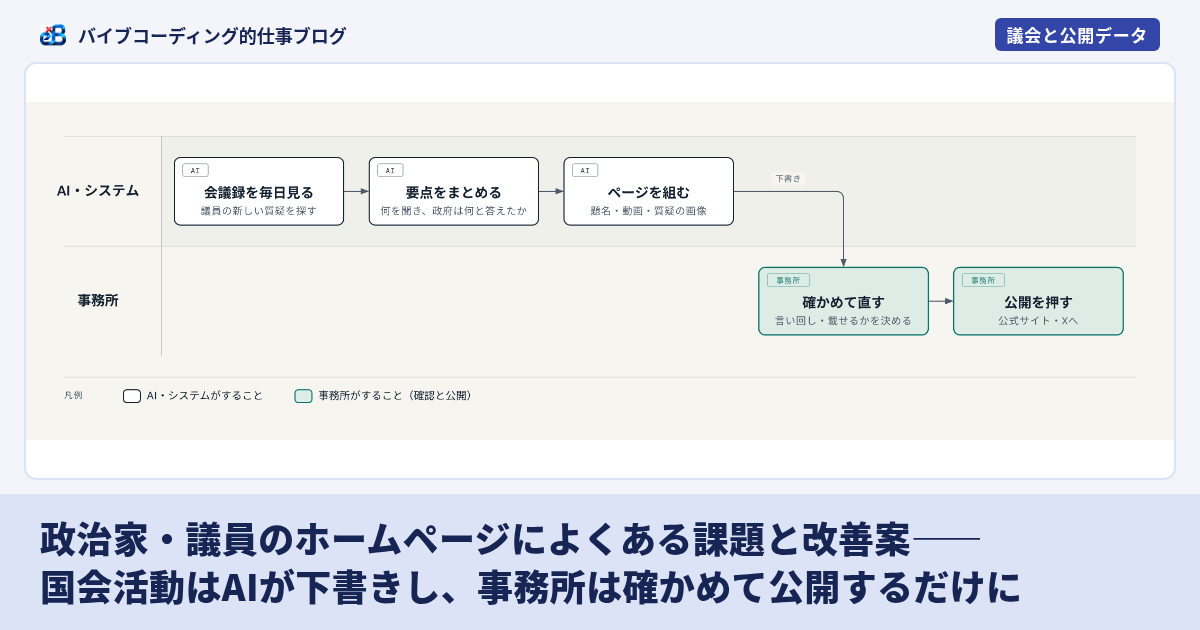Click legend text 事務所がすること（確認と公開）

pyautogui.click(x=397, y=396)
